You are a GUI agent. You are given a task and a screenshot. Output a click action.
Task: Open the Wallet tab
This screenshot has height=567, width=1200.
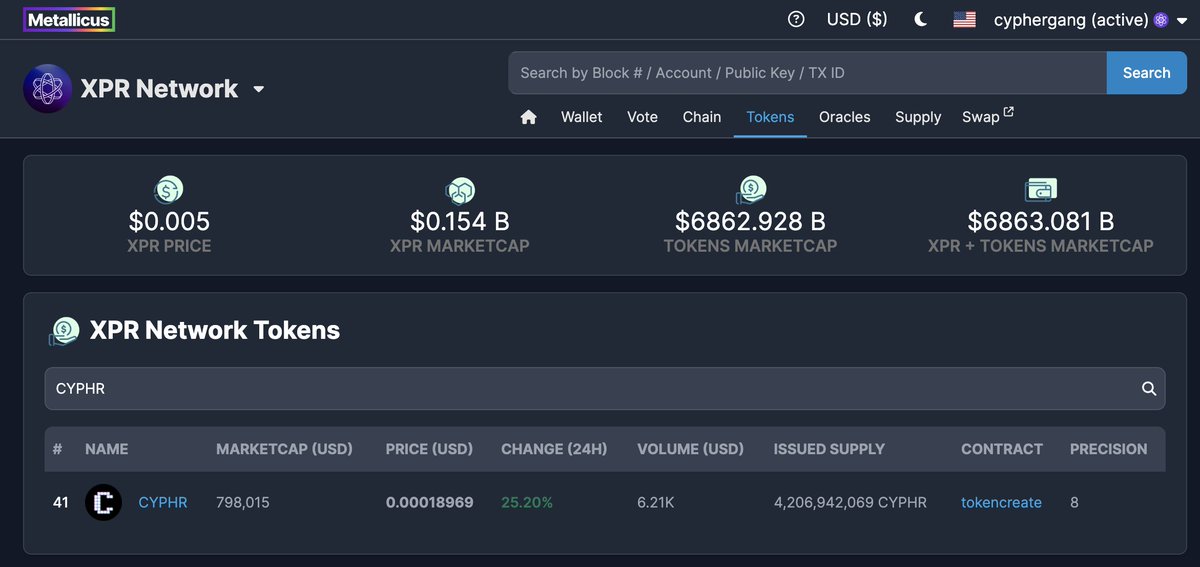tap(582, 117)
